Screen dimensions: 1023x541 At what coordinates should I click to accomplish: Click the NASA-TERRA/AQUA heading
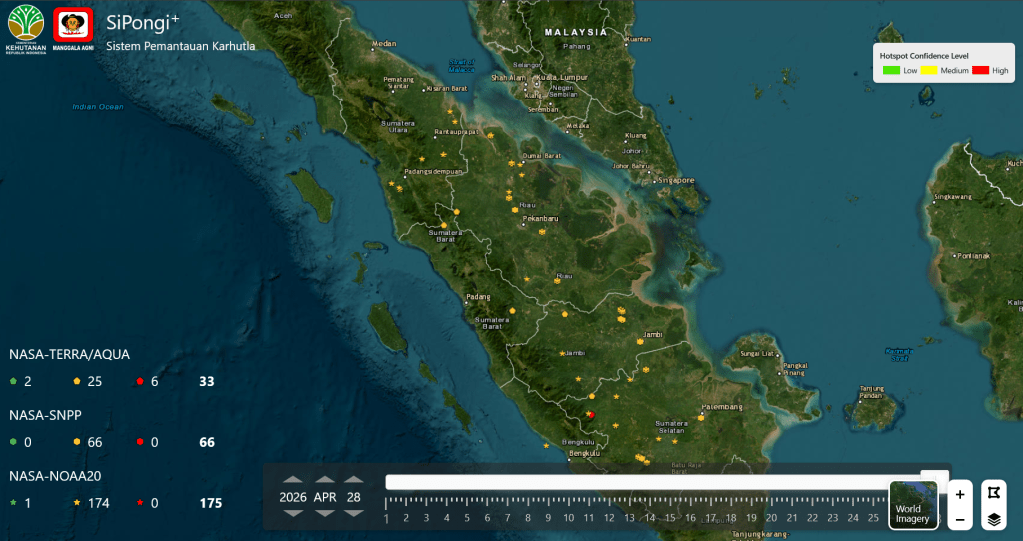pyautogui.click(x=69, y=354)
